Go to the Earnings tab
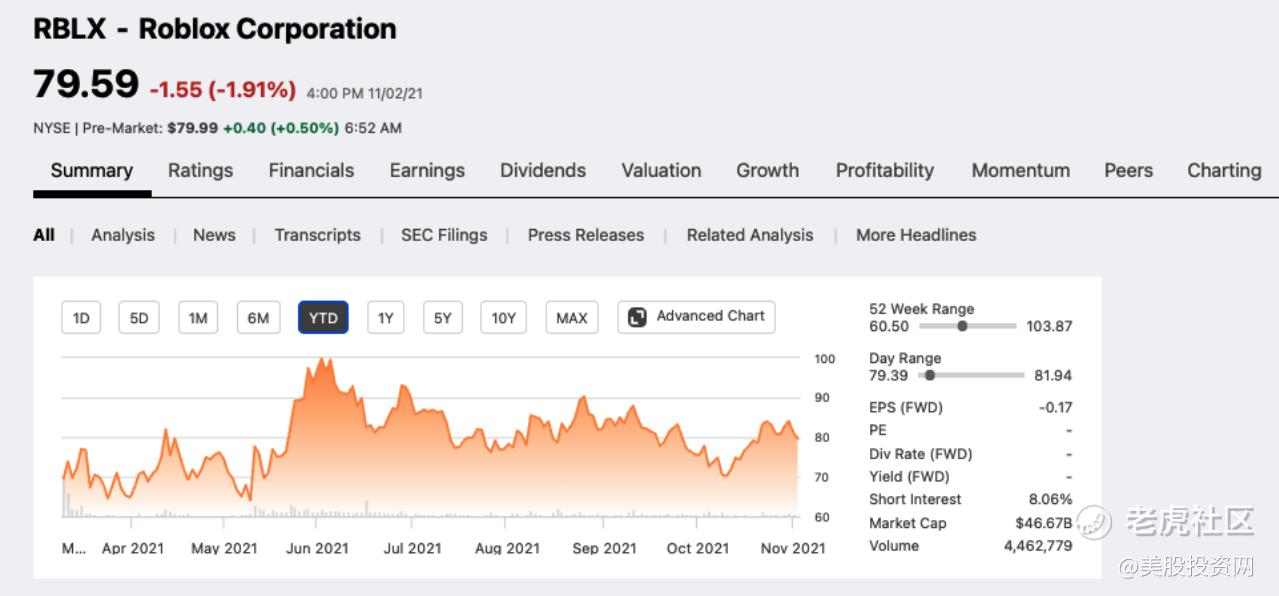Screen dimensions: 1279x596 click(x=427, y=170)
